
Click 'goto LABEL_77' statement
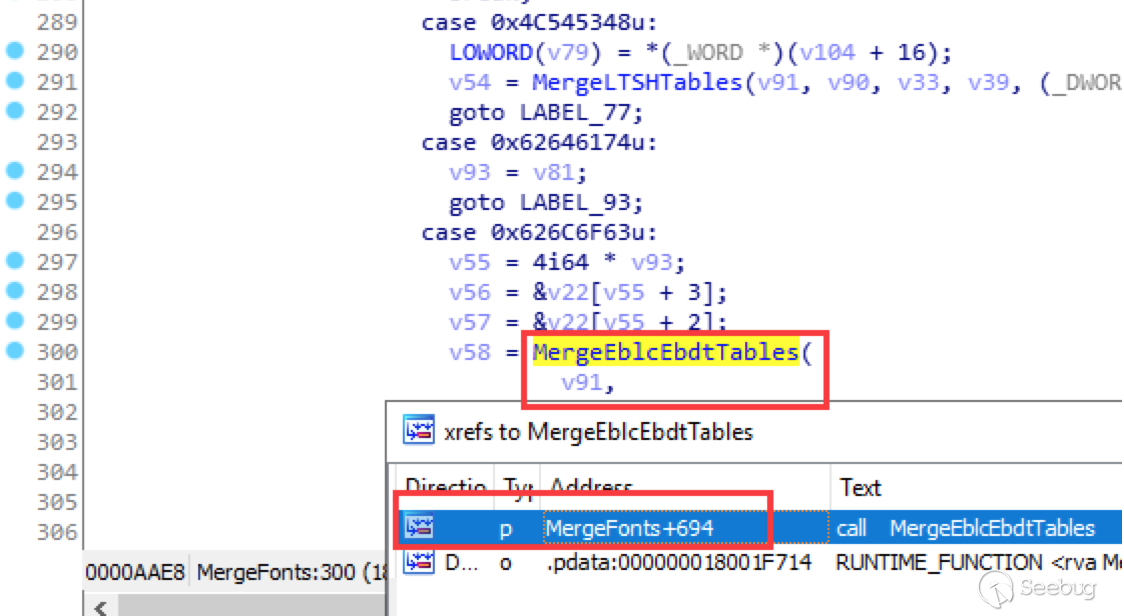pyautogui.click(x=546, y=112)
